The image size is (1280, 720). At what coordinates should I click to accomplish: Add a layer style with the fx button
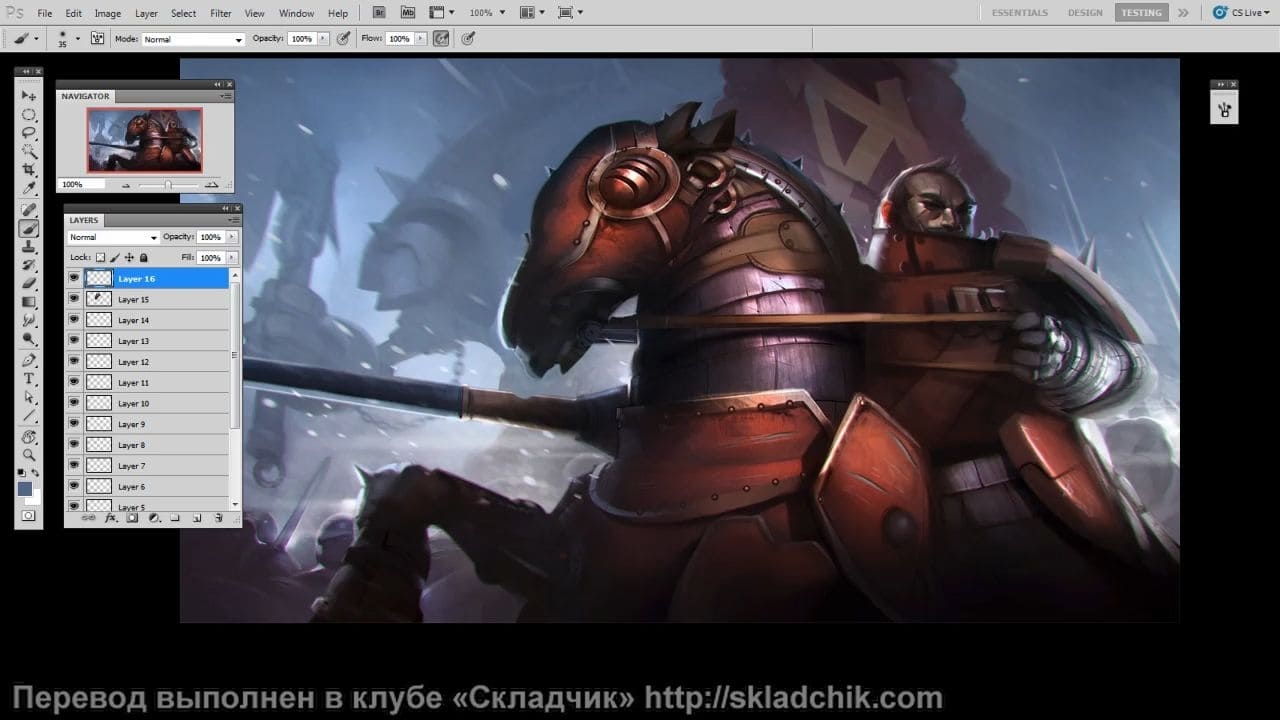pyautogui.click(x=111, y=518)
